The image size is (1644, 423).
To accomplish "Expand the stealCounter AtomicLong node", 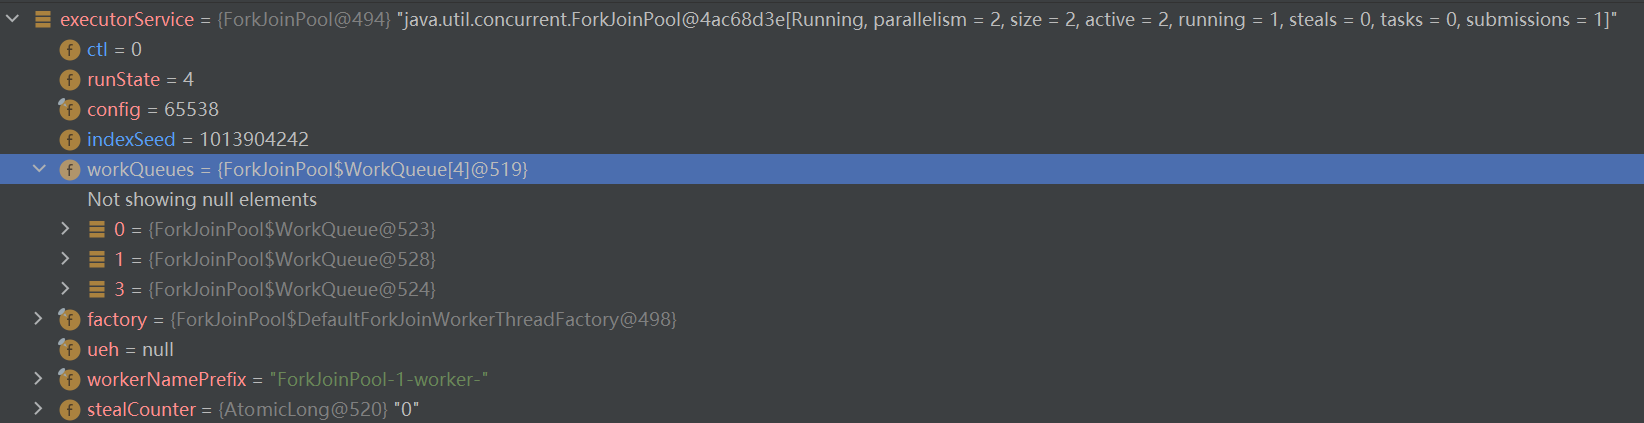I will pyautogui.click(x=39, y=409).
